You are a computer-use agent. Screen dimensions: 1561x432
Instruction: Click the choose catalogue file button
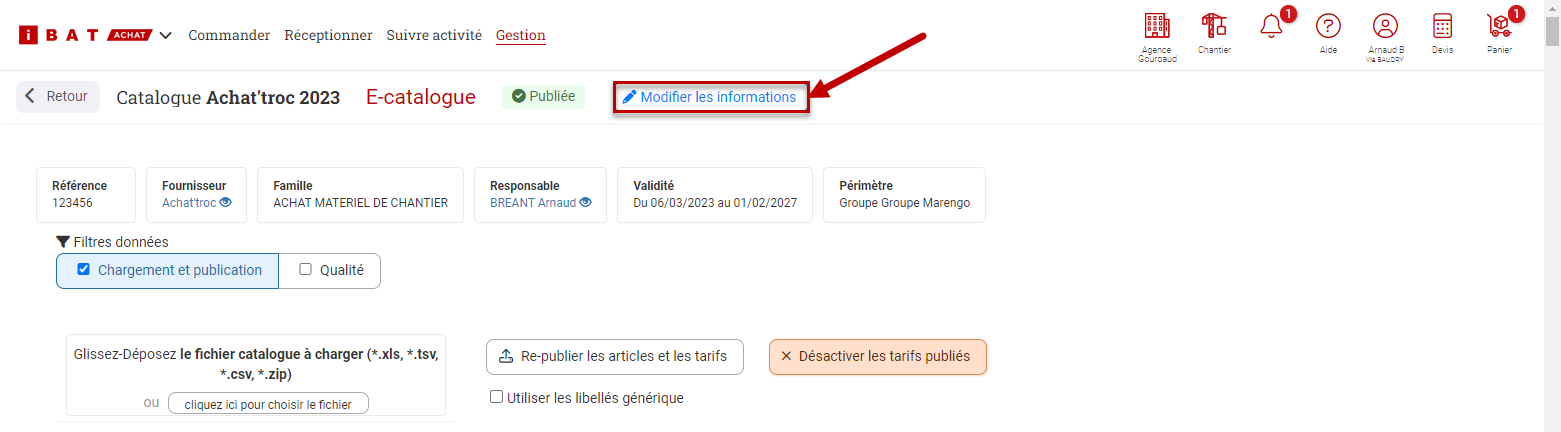tap(268, 404)
